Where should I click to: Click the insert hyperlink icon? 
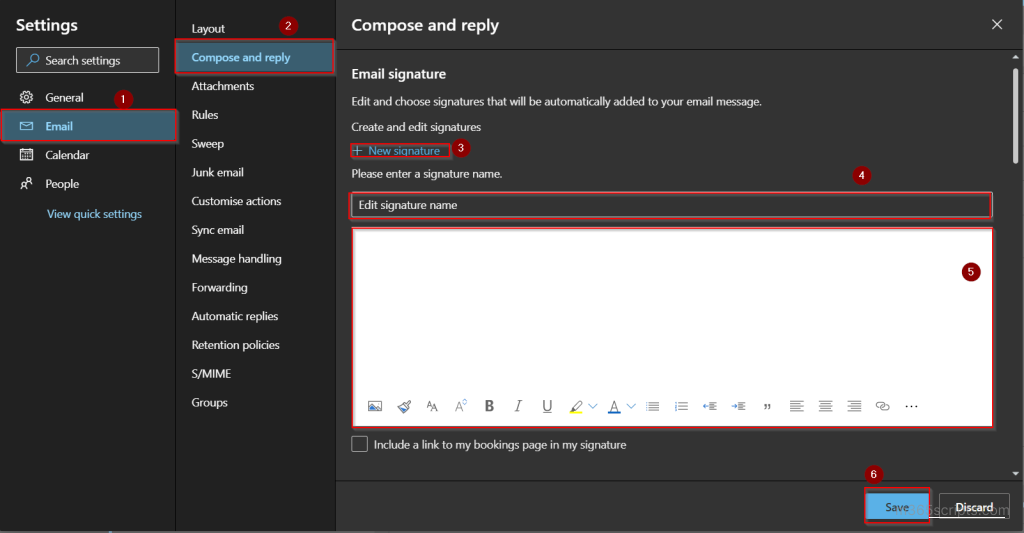(x=882, y=406)
